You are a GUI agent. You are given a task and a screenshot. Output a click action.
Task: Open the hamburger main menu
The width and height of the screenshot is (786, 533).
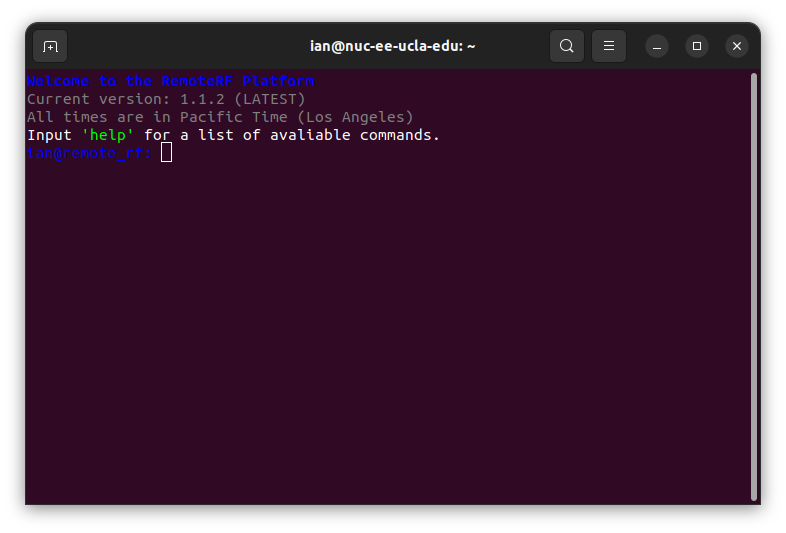pos(608,46)
